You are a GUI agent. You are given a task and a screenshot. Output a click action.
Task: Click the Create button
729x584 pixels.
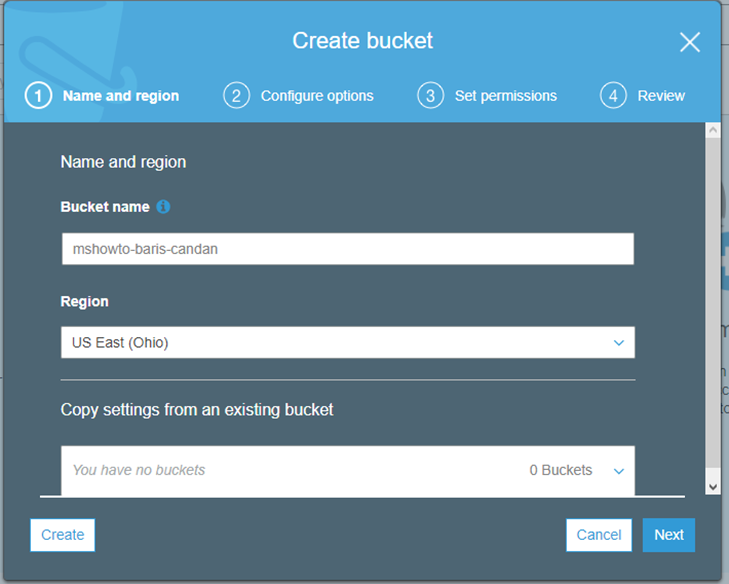click(63, 535)
